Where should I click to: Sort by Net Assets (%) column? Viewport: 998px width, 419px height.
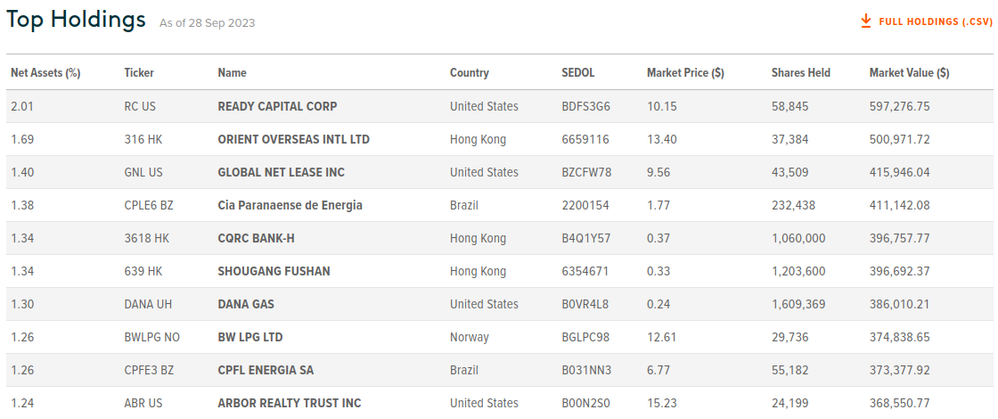pos(45,73)
